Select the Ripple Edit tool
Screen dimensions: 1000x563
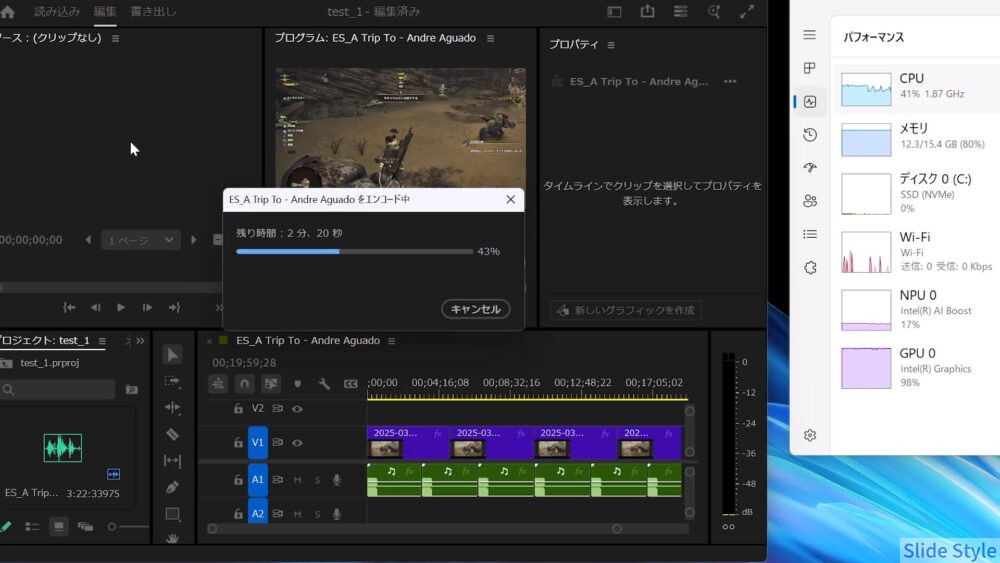173,407
